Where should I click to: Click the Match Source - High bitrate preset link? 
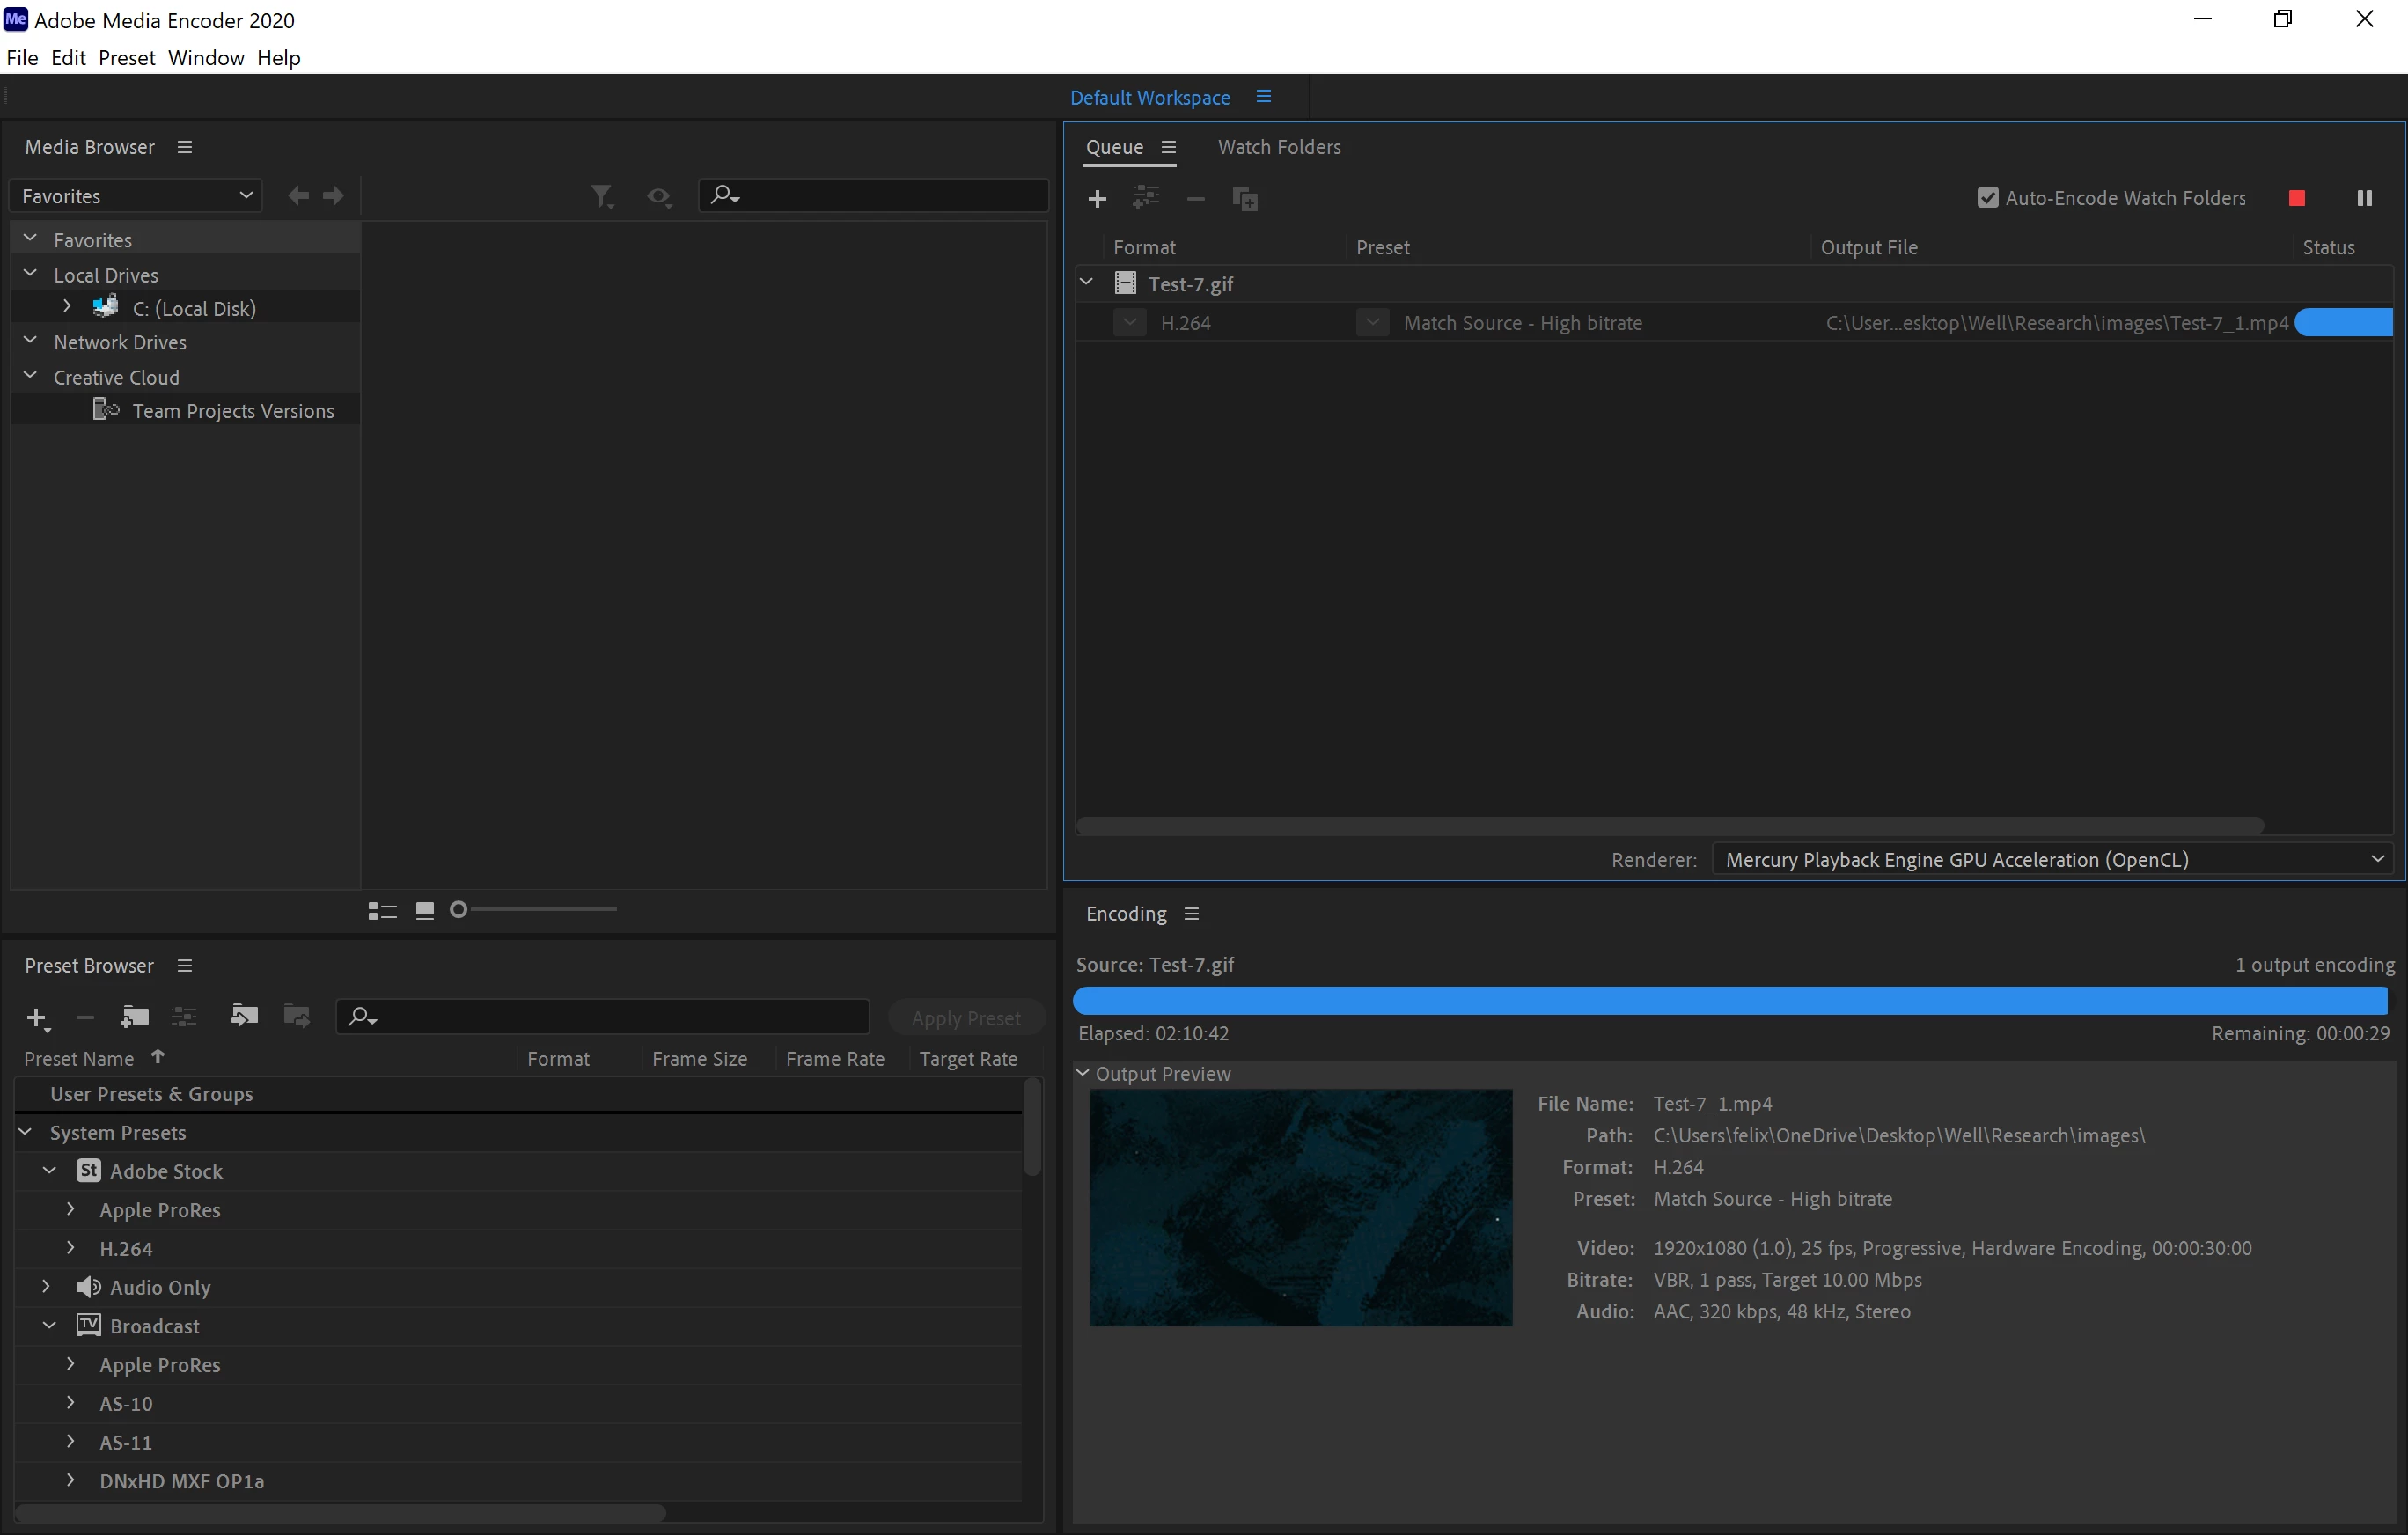pos(1522,323)
